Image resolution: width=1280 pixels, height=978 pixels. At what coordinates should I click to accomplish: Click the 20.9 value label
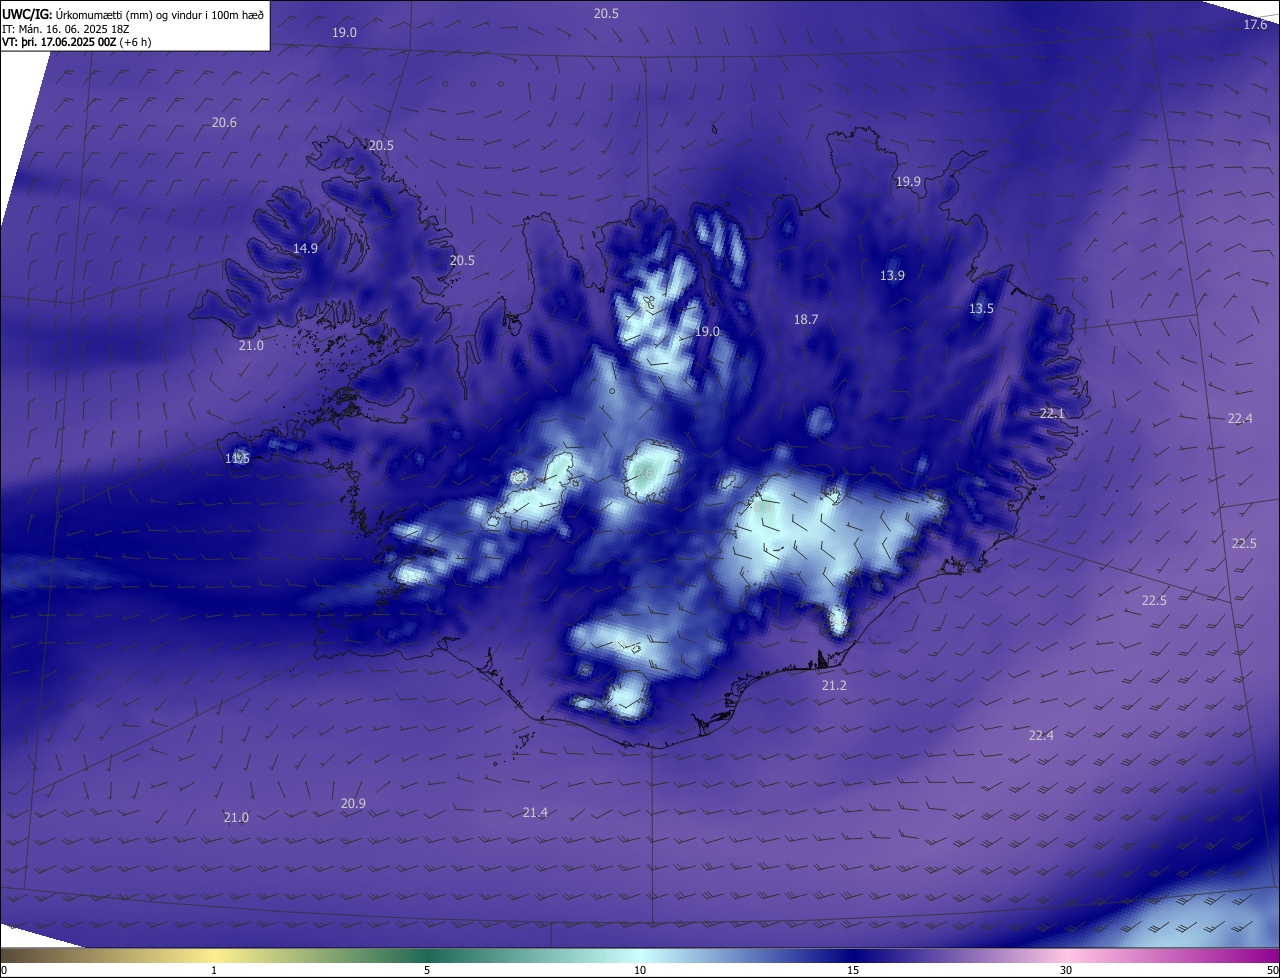353,804
